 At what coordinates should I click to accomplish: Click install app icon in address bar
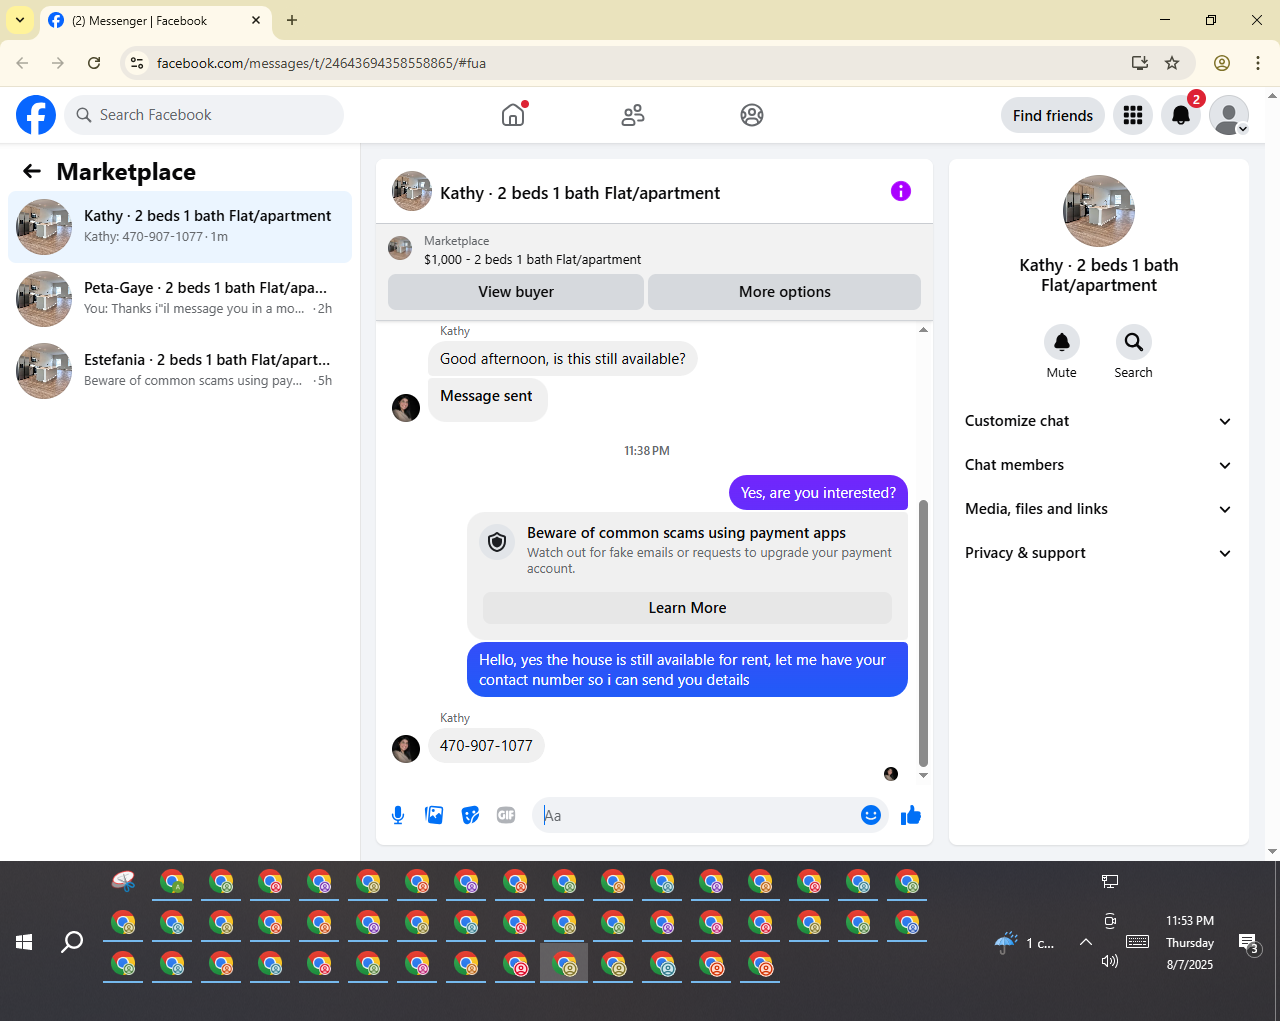click(1139, 63)
